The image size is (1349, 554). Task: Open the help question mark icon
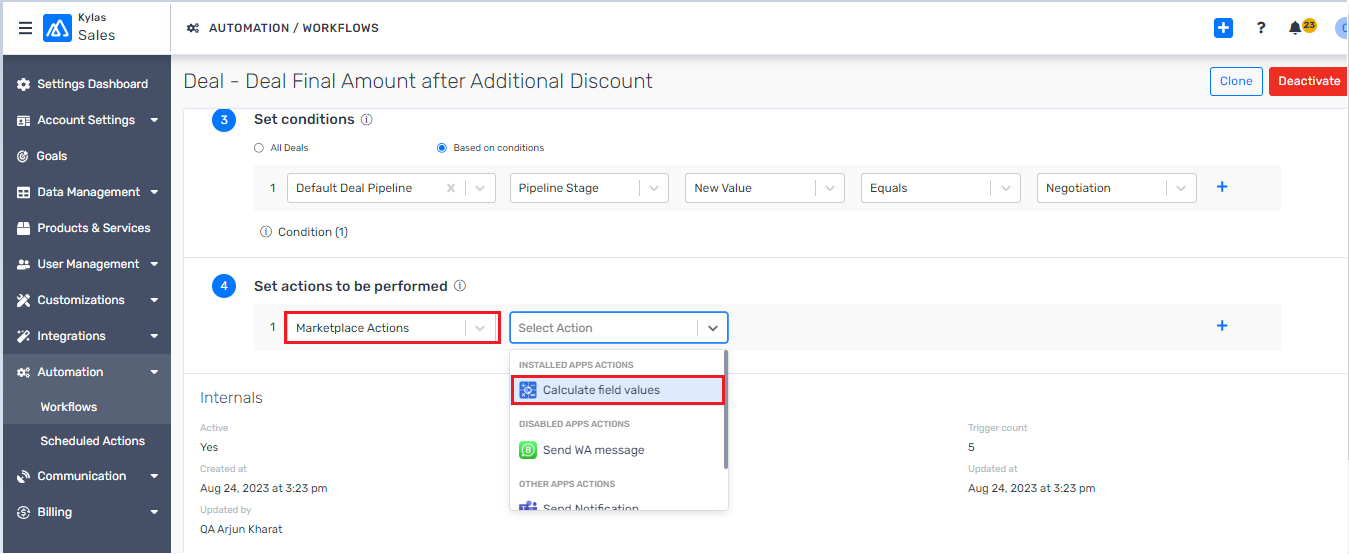(x=1261, y=28)
